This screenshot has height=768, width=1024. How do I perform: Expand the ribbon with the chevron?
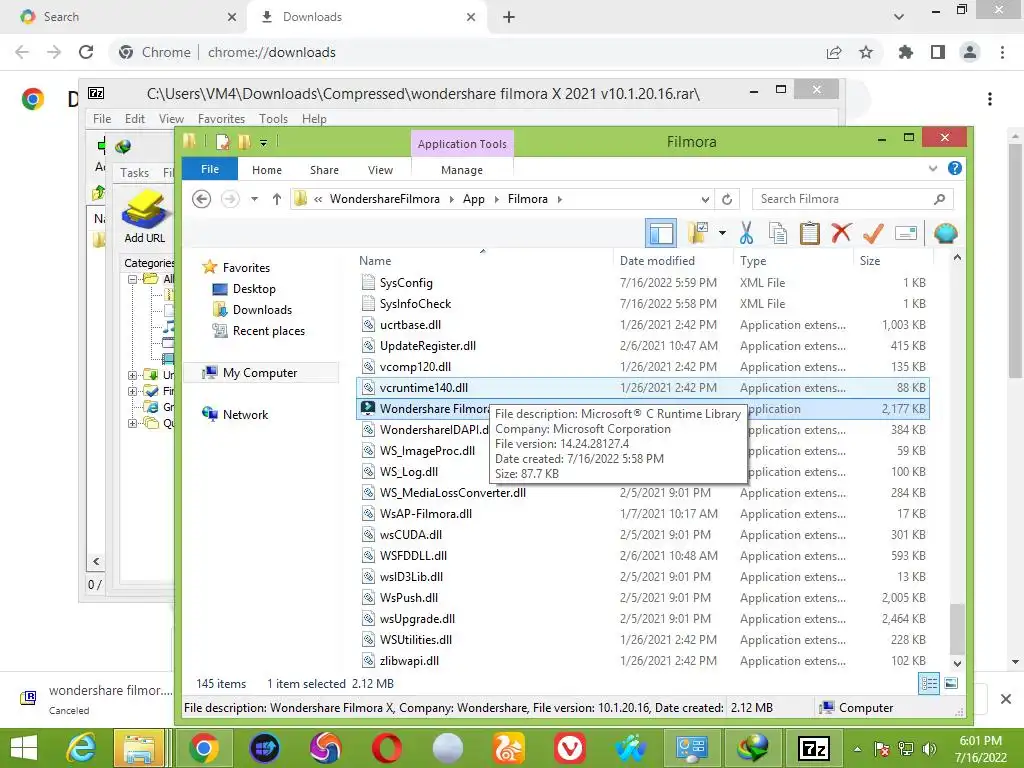[933, 168]
